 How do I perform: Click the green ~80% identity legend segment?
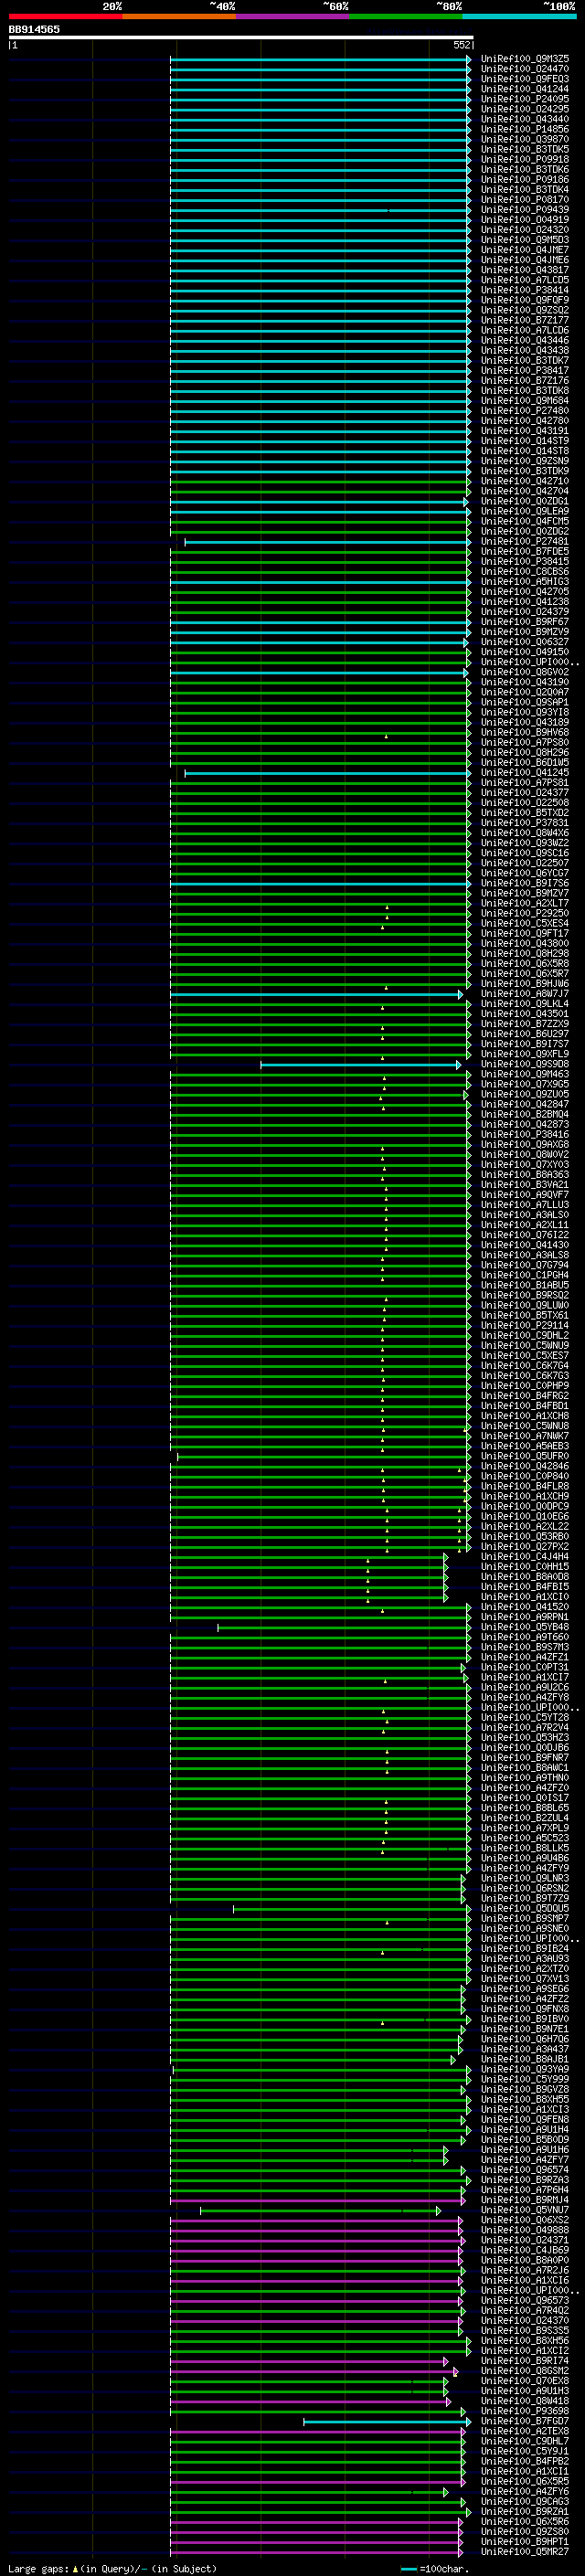tap(406, 16)
